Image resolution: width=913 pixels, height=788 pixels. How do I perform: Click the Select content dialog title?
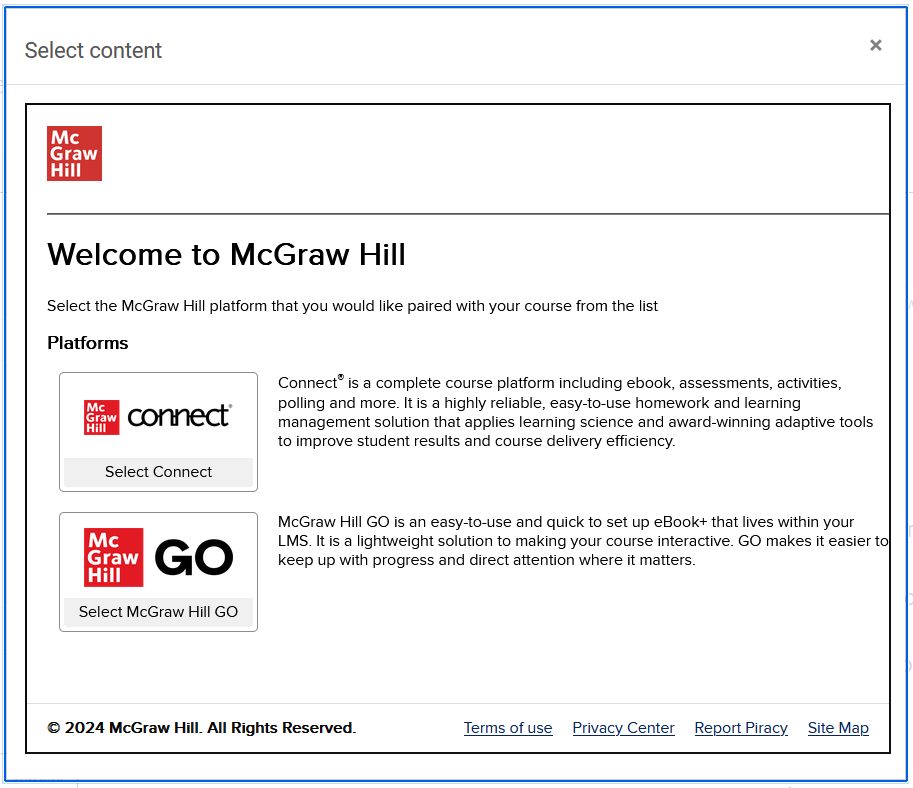coord(93,49)
